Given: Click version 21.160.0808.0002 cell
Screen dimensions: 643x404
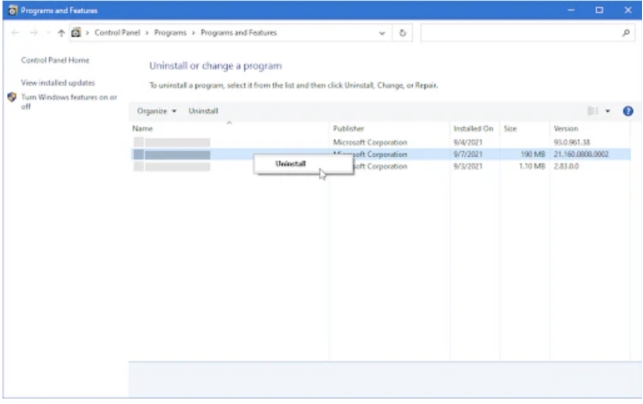Looking at the screenshot, I should (x=581, y=155).
